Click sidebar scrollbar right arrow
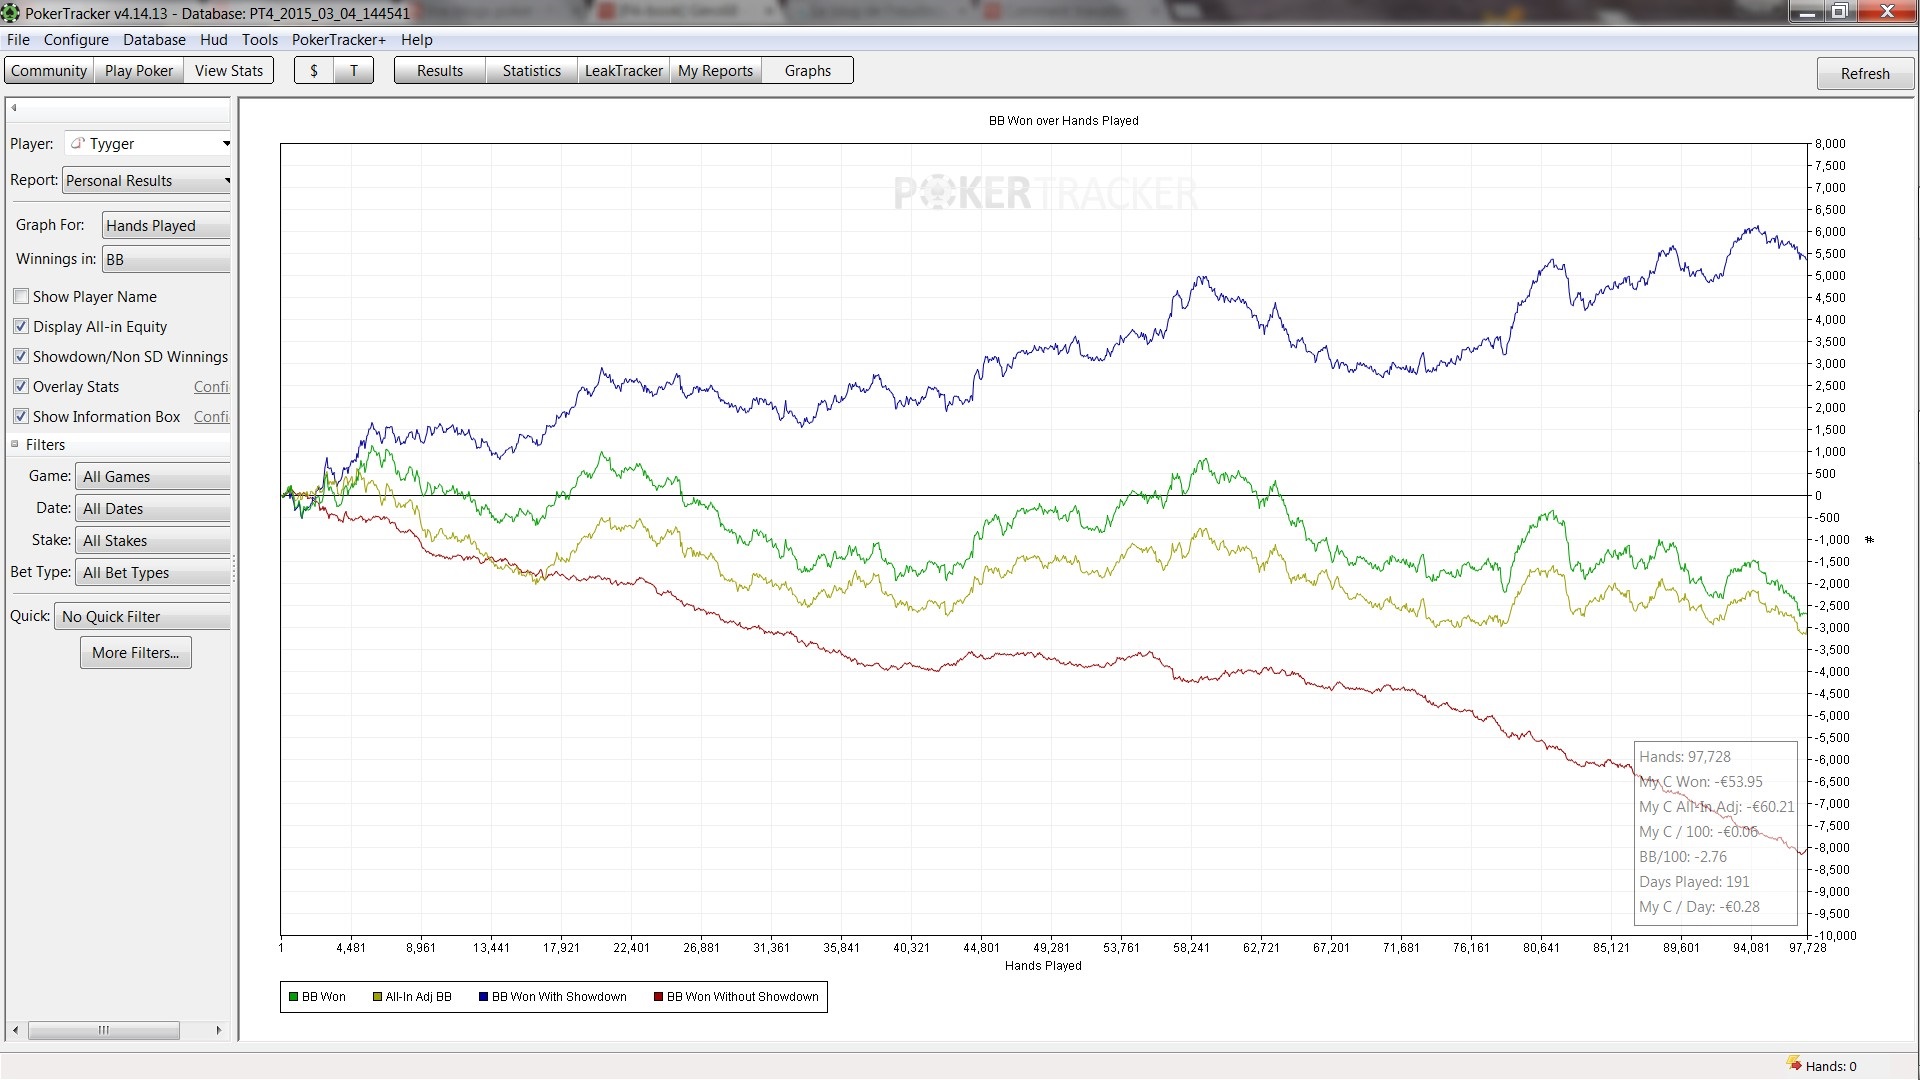Viewport: 1920px width, 1080px height. pyautogui.click(x=219, y=1030)
